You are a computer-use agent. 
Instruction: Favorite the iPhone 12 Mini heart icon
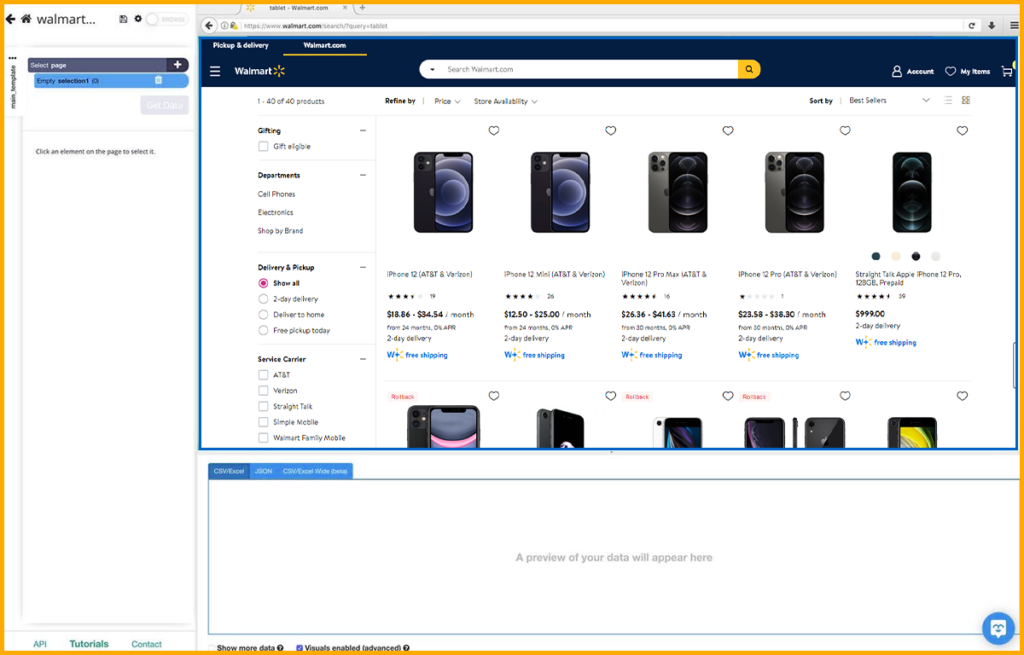click(611, 131)
